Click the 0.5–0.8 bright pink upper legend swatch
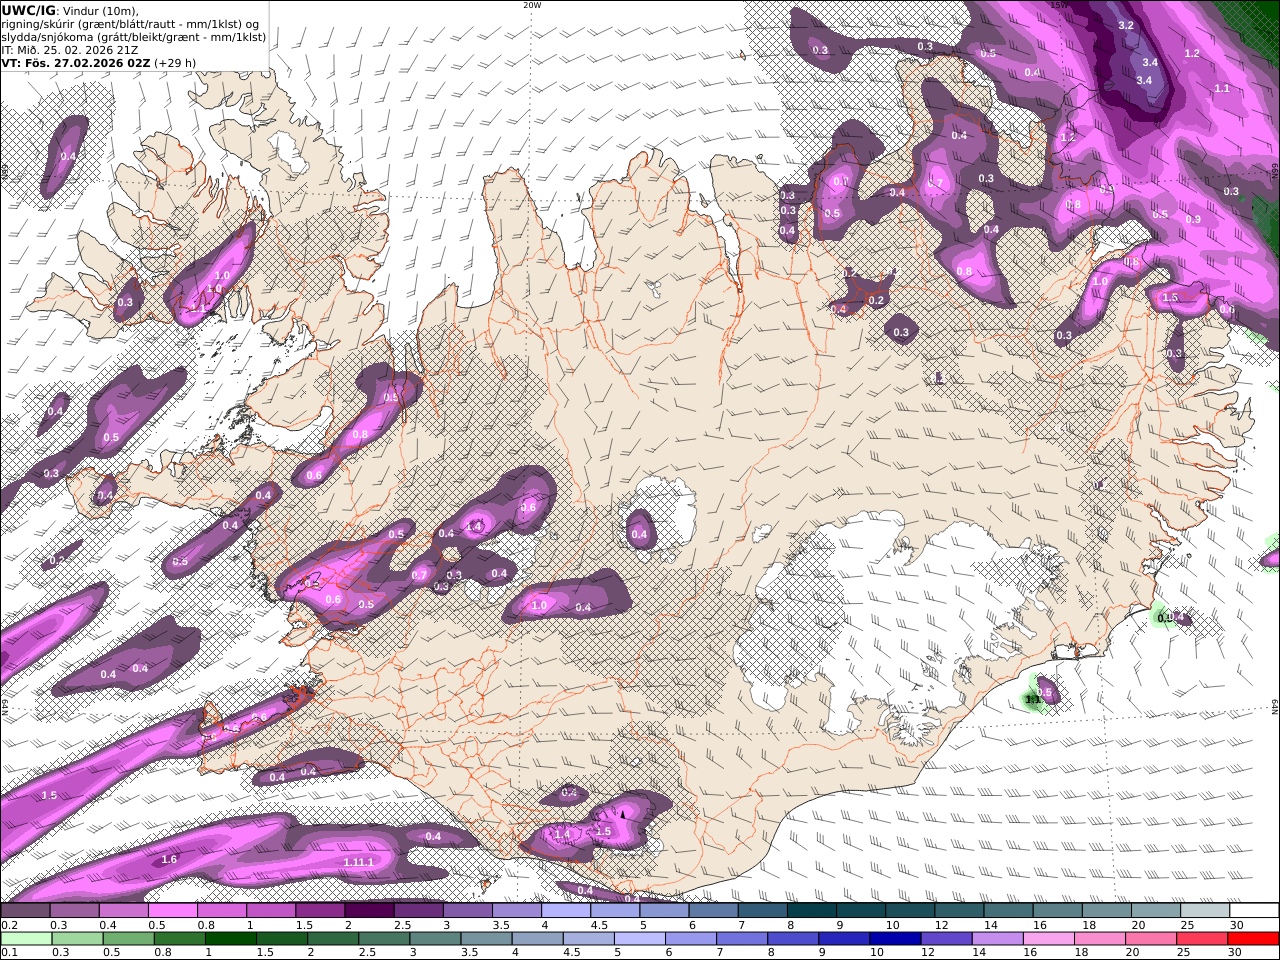 point(173,911)
